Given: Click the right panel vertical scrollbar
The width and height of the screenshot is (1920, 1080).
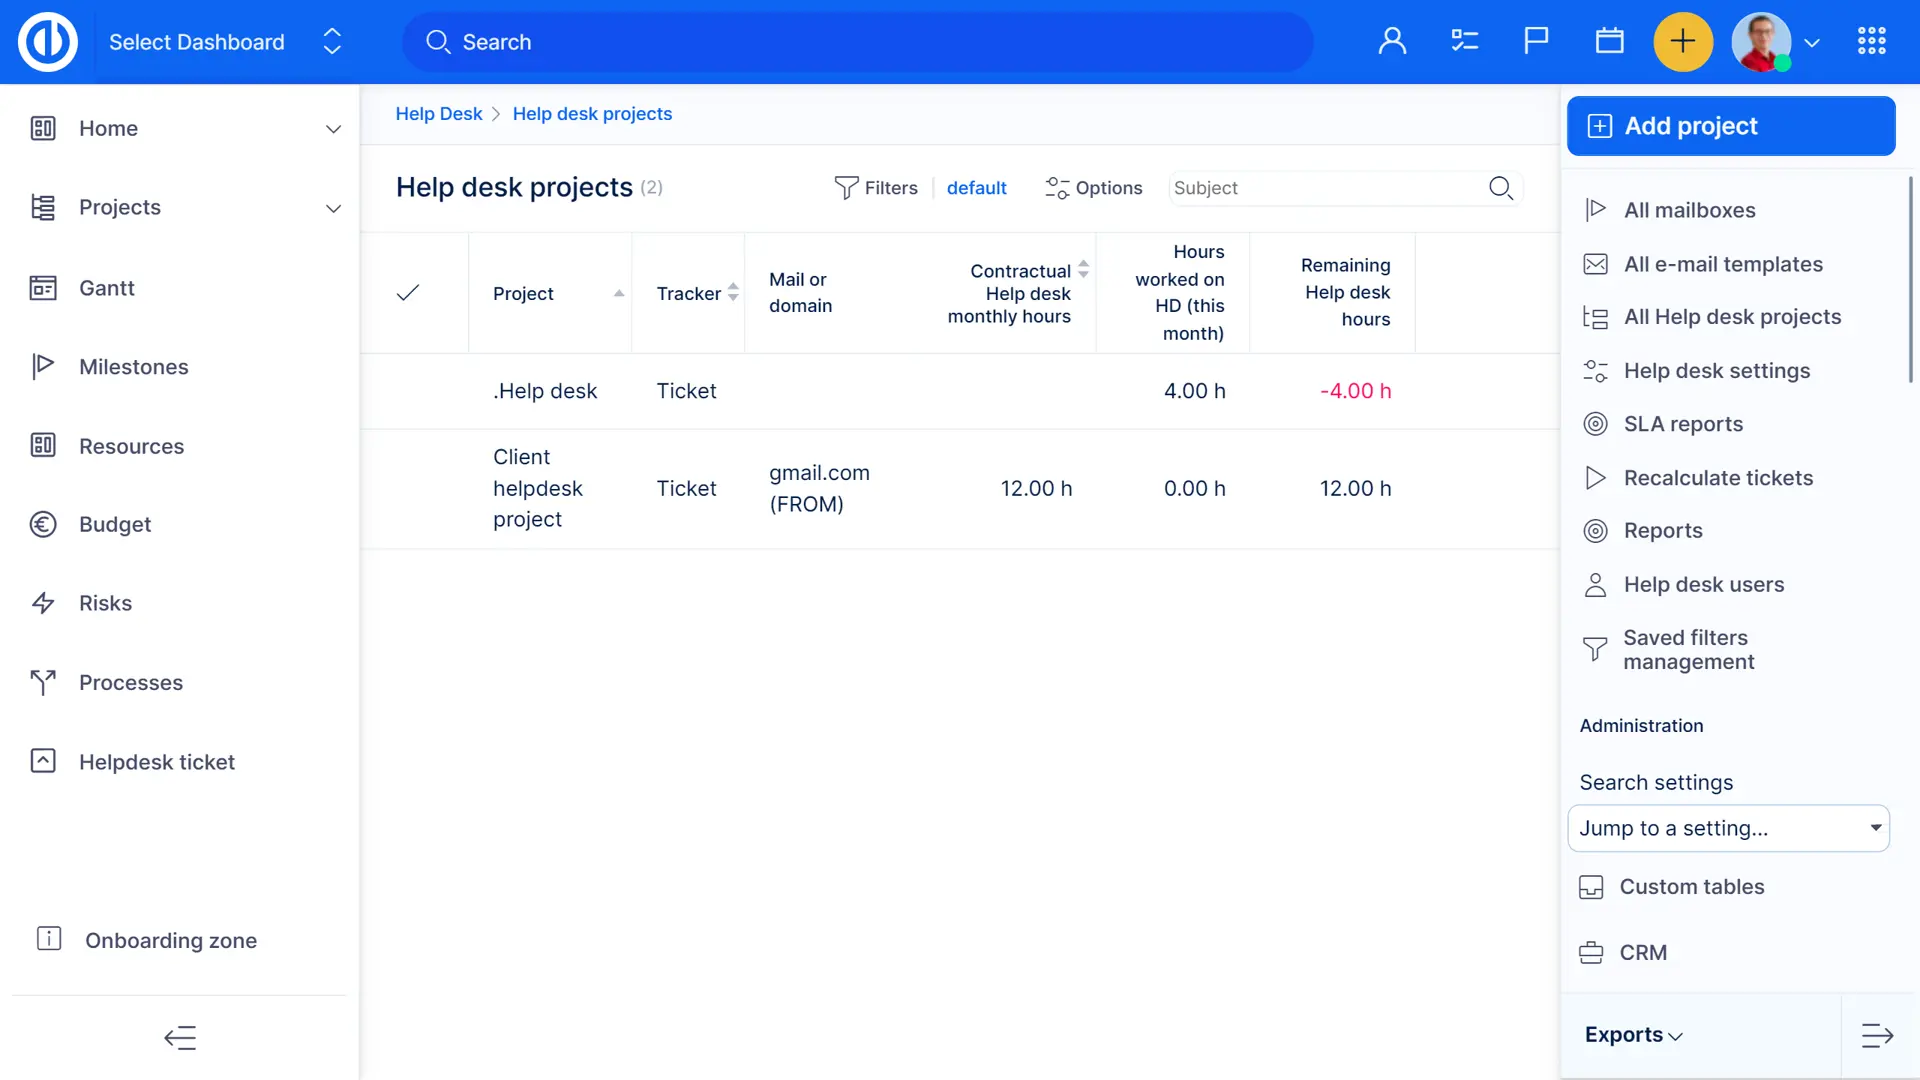Looking at the screenshot, I should pos(1910,280).
